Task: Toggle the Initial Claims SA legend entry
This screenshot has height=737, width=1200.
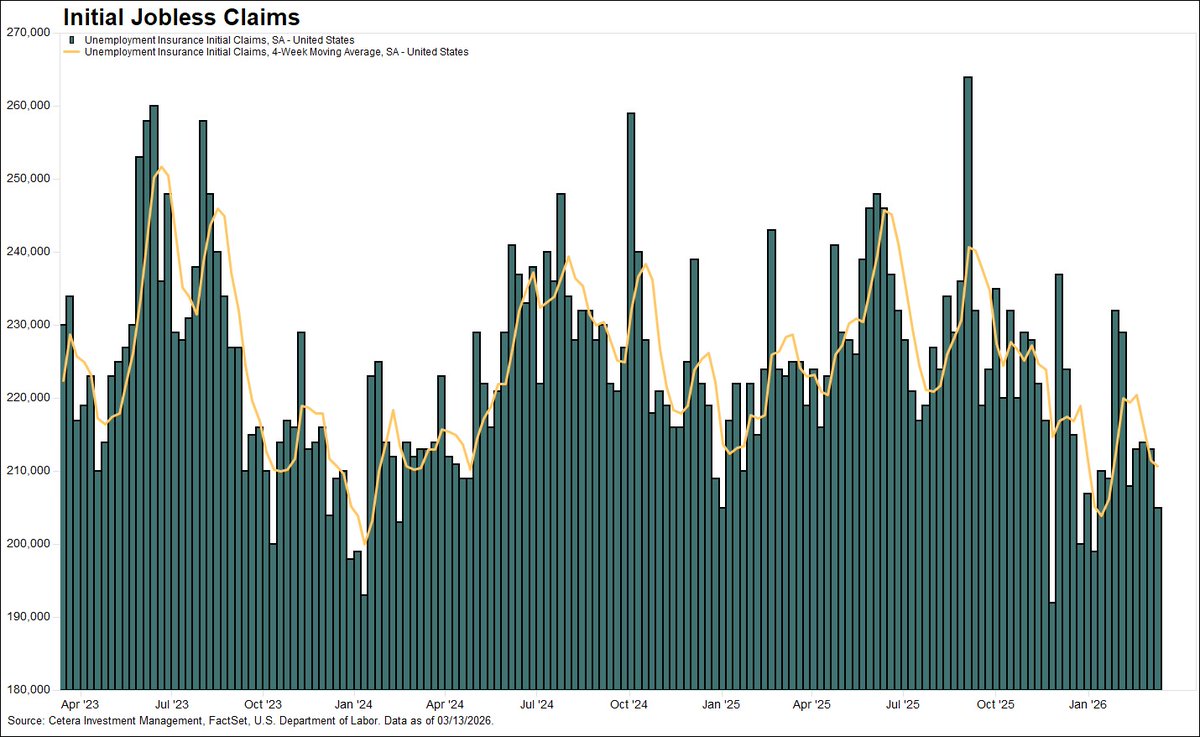Action: pyautogui.click(x=218, y=37)
